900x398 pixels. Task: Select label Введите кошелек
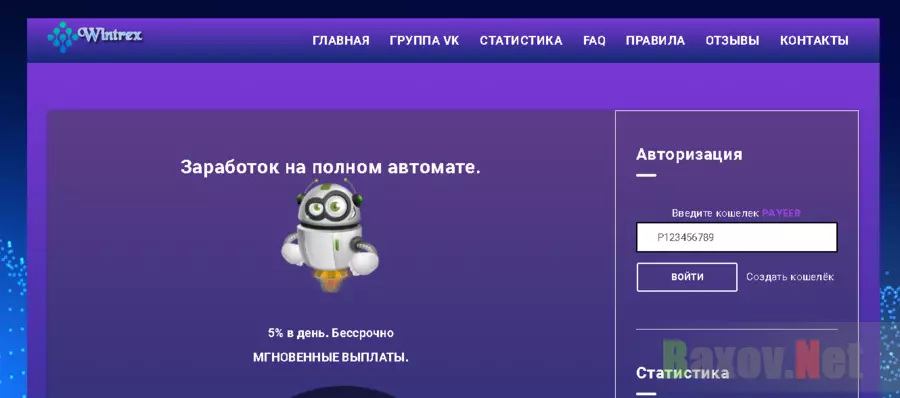coord(716,213)
